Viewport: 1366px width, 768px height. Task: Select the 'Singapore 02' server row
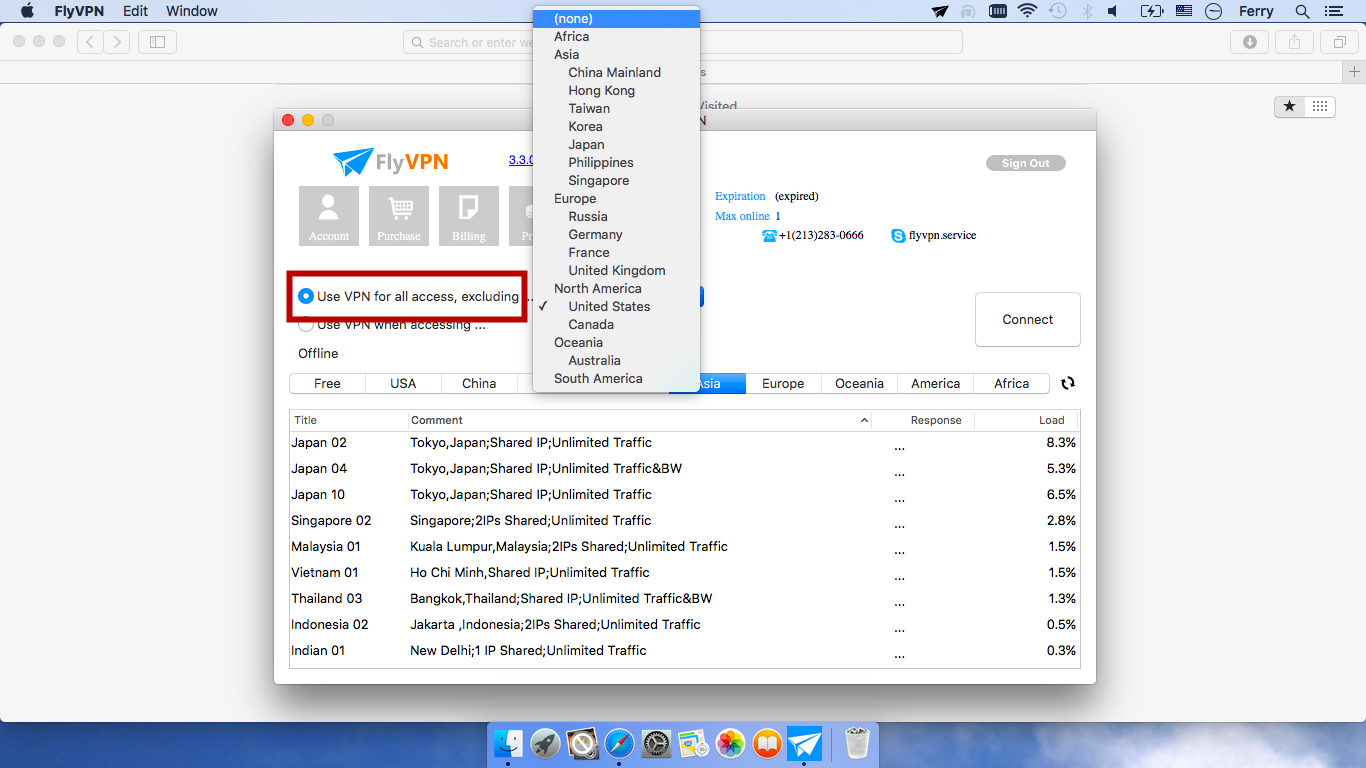[x=684, y=520]
